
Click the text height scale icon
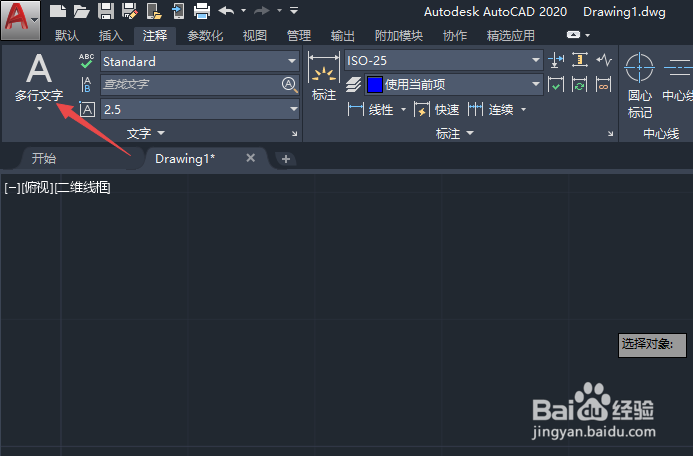point(87,109)
